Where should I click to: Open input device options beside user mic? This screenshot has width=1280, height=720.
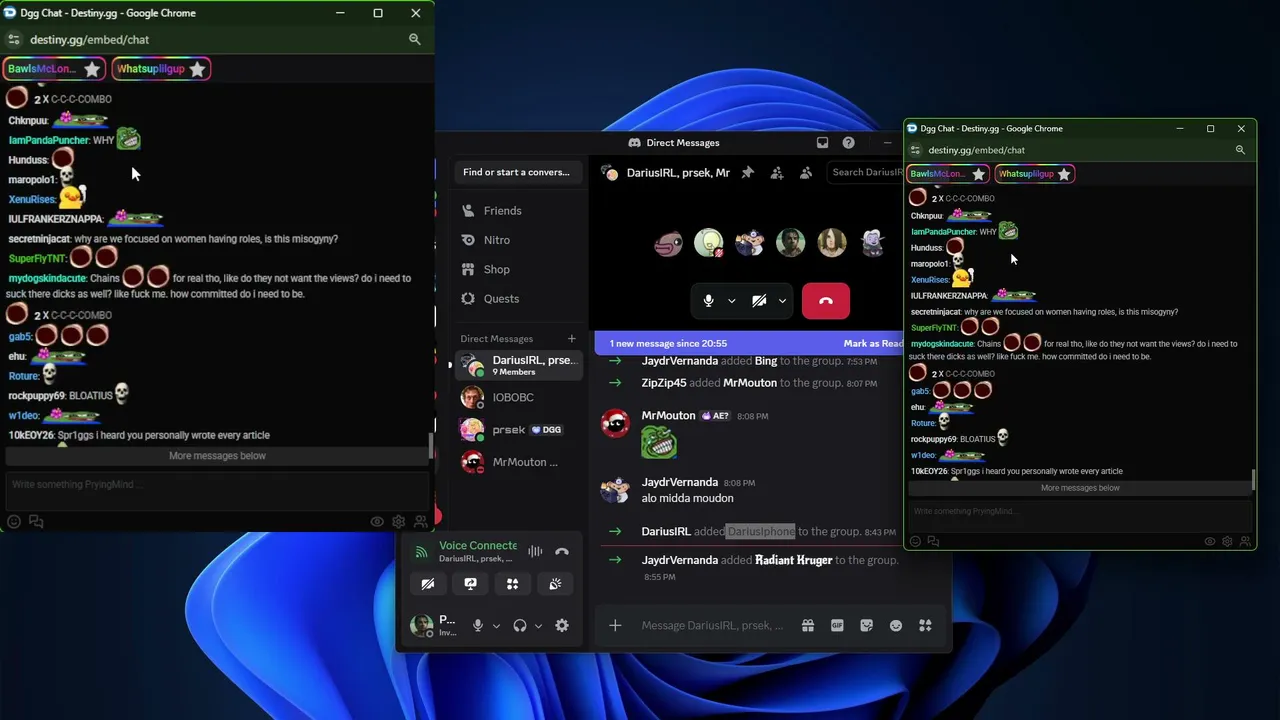click(x=496, y=626)
